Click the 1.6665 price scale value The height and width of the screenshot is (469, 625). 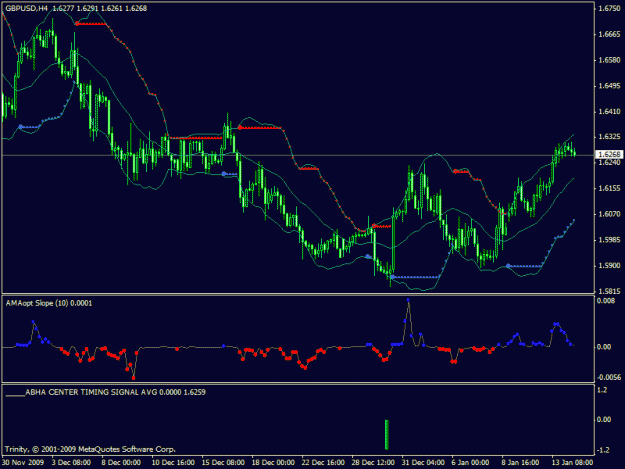609,34
